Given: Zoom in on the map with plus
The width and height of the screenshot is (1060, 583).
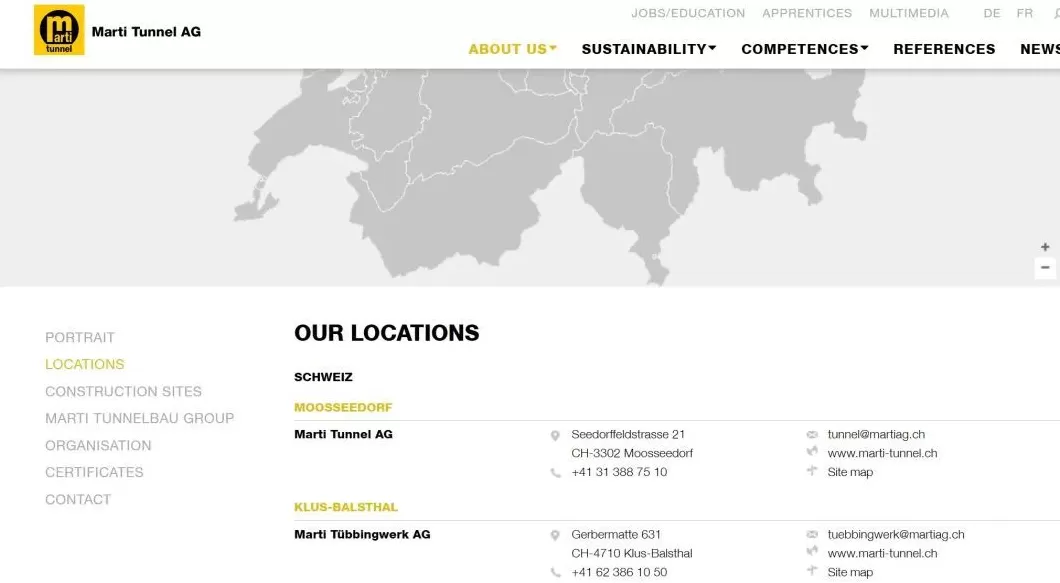Looking at the screenshot, I should click(x=1045, y=247).
